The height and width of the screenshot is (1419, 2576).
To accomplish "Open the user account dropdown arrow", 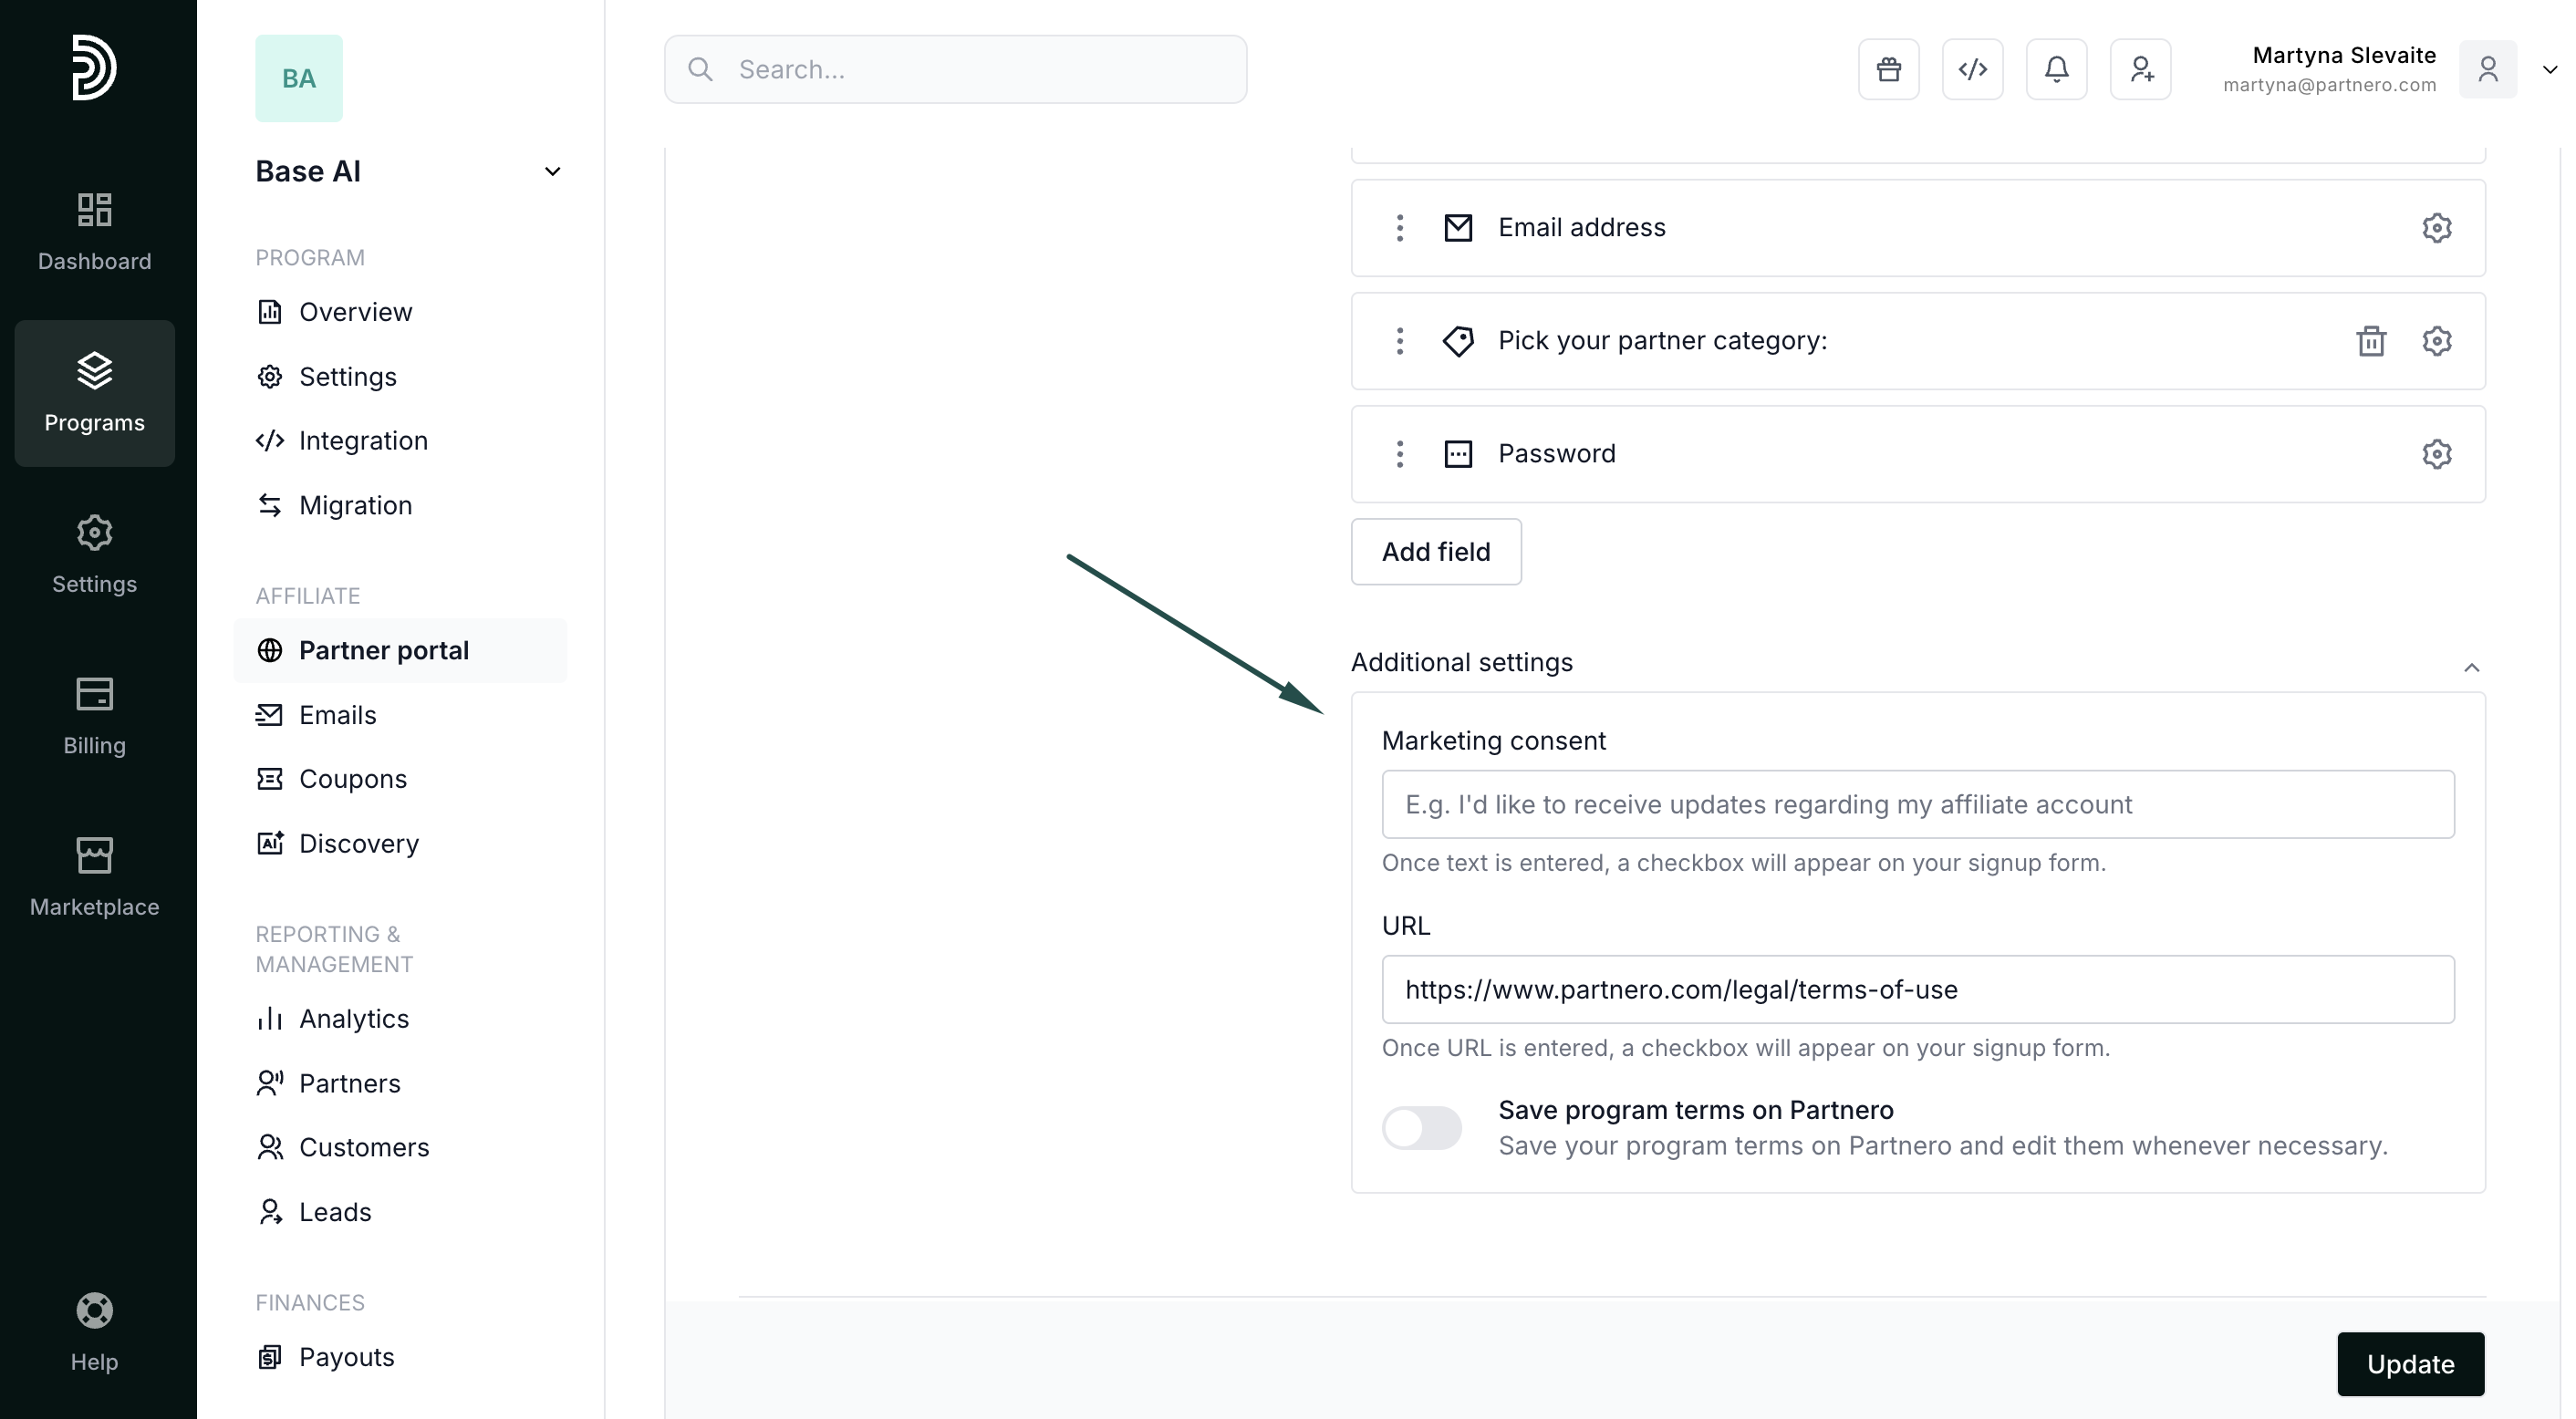I will pyautogui.click(x=2549, y=69).
